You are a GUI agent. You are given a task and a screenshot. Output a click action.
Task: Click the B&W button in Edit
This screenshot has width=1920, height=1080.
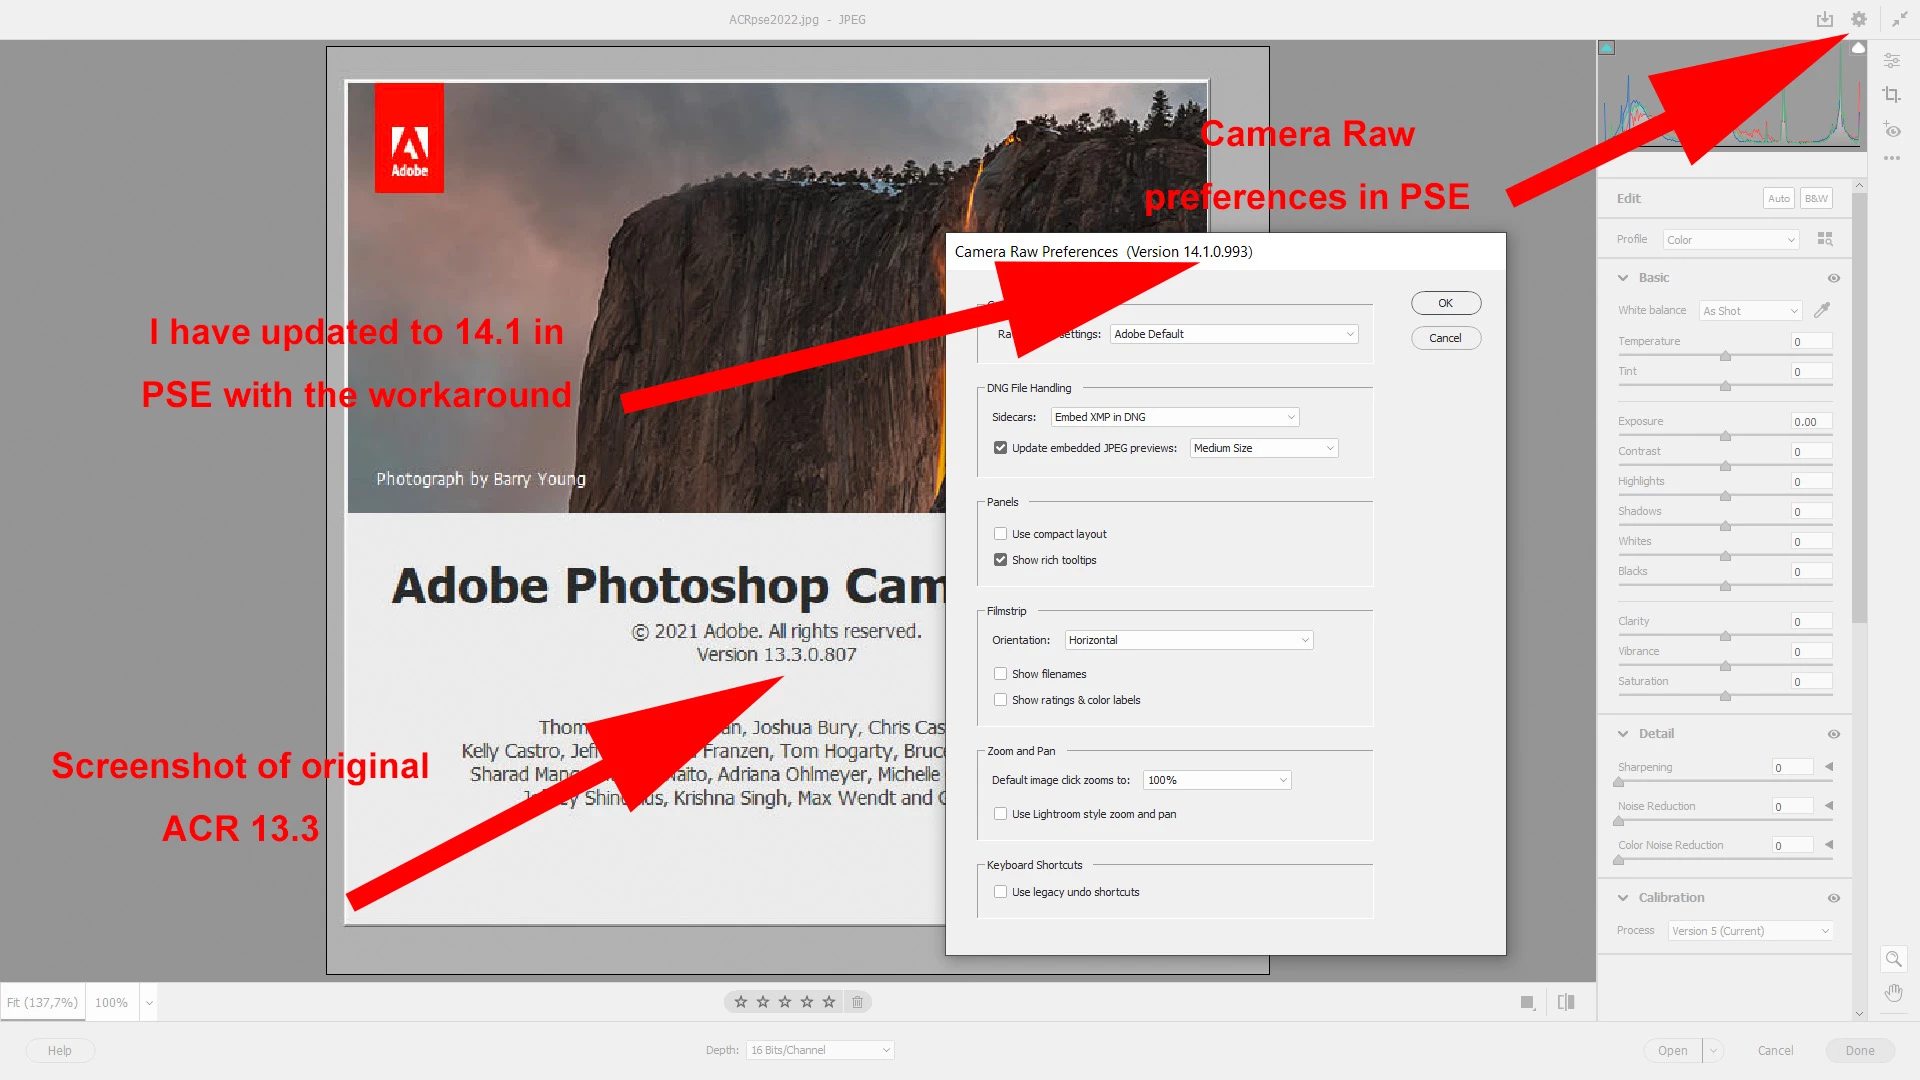1816,198
